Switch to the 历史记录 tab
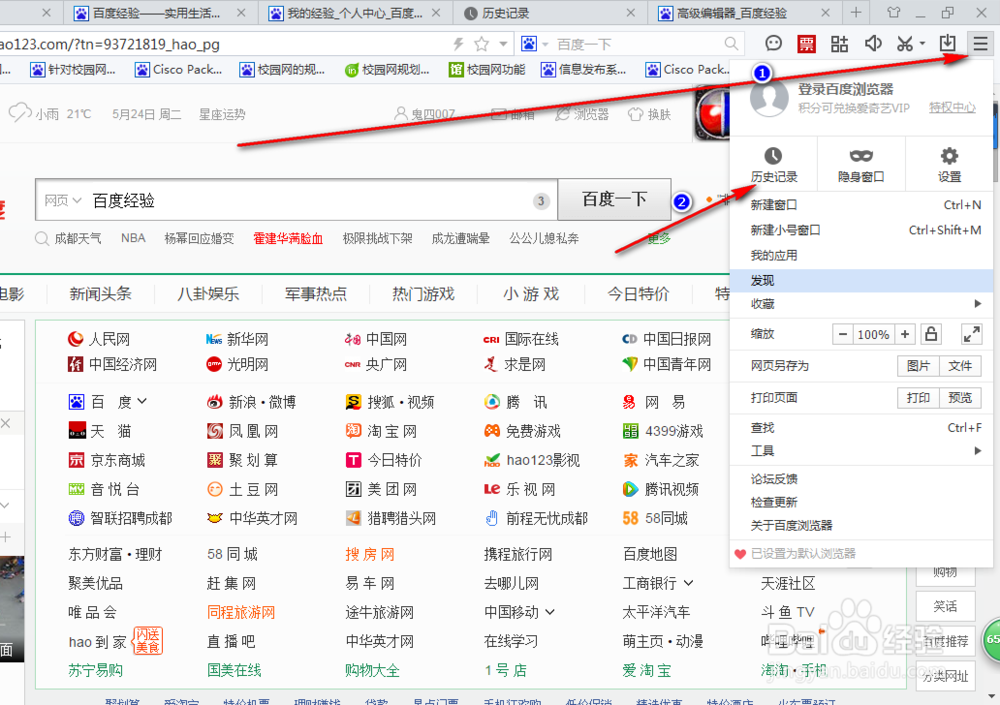Image resolution: width=1000 pixels, height=705 pixels. [x=550, y=13]
